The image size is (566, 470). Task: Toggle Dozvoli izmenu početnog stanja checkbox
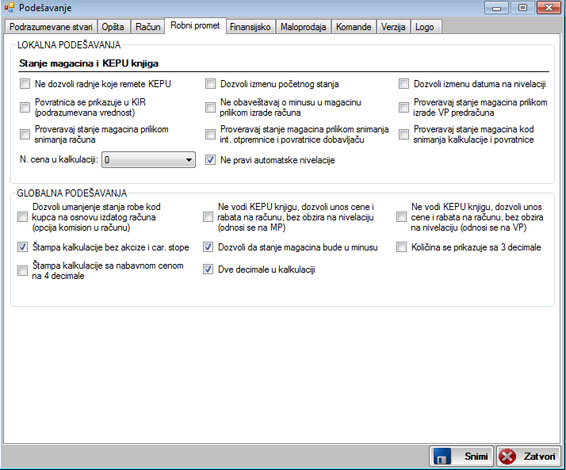tap(210, 84)
